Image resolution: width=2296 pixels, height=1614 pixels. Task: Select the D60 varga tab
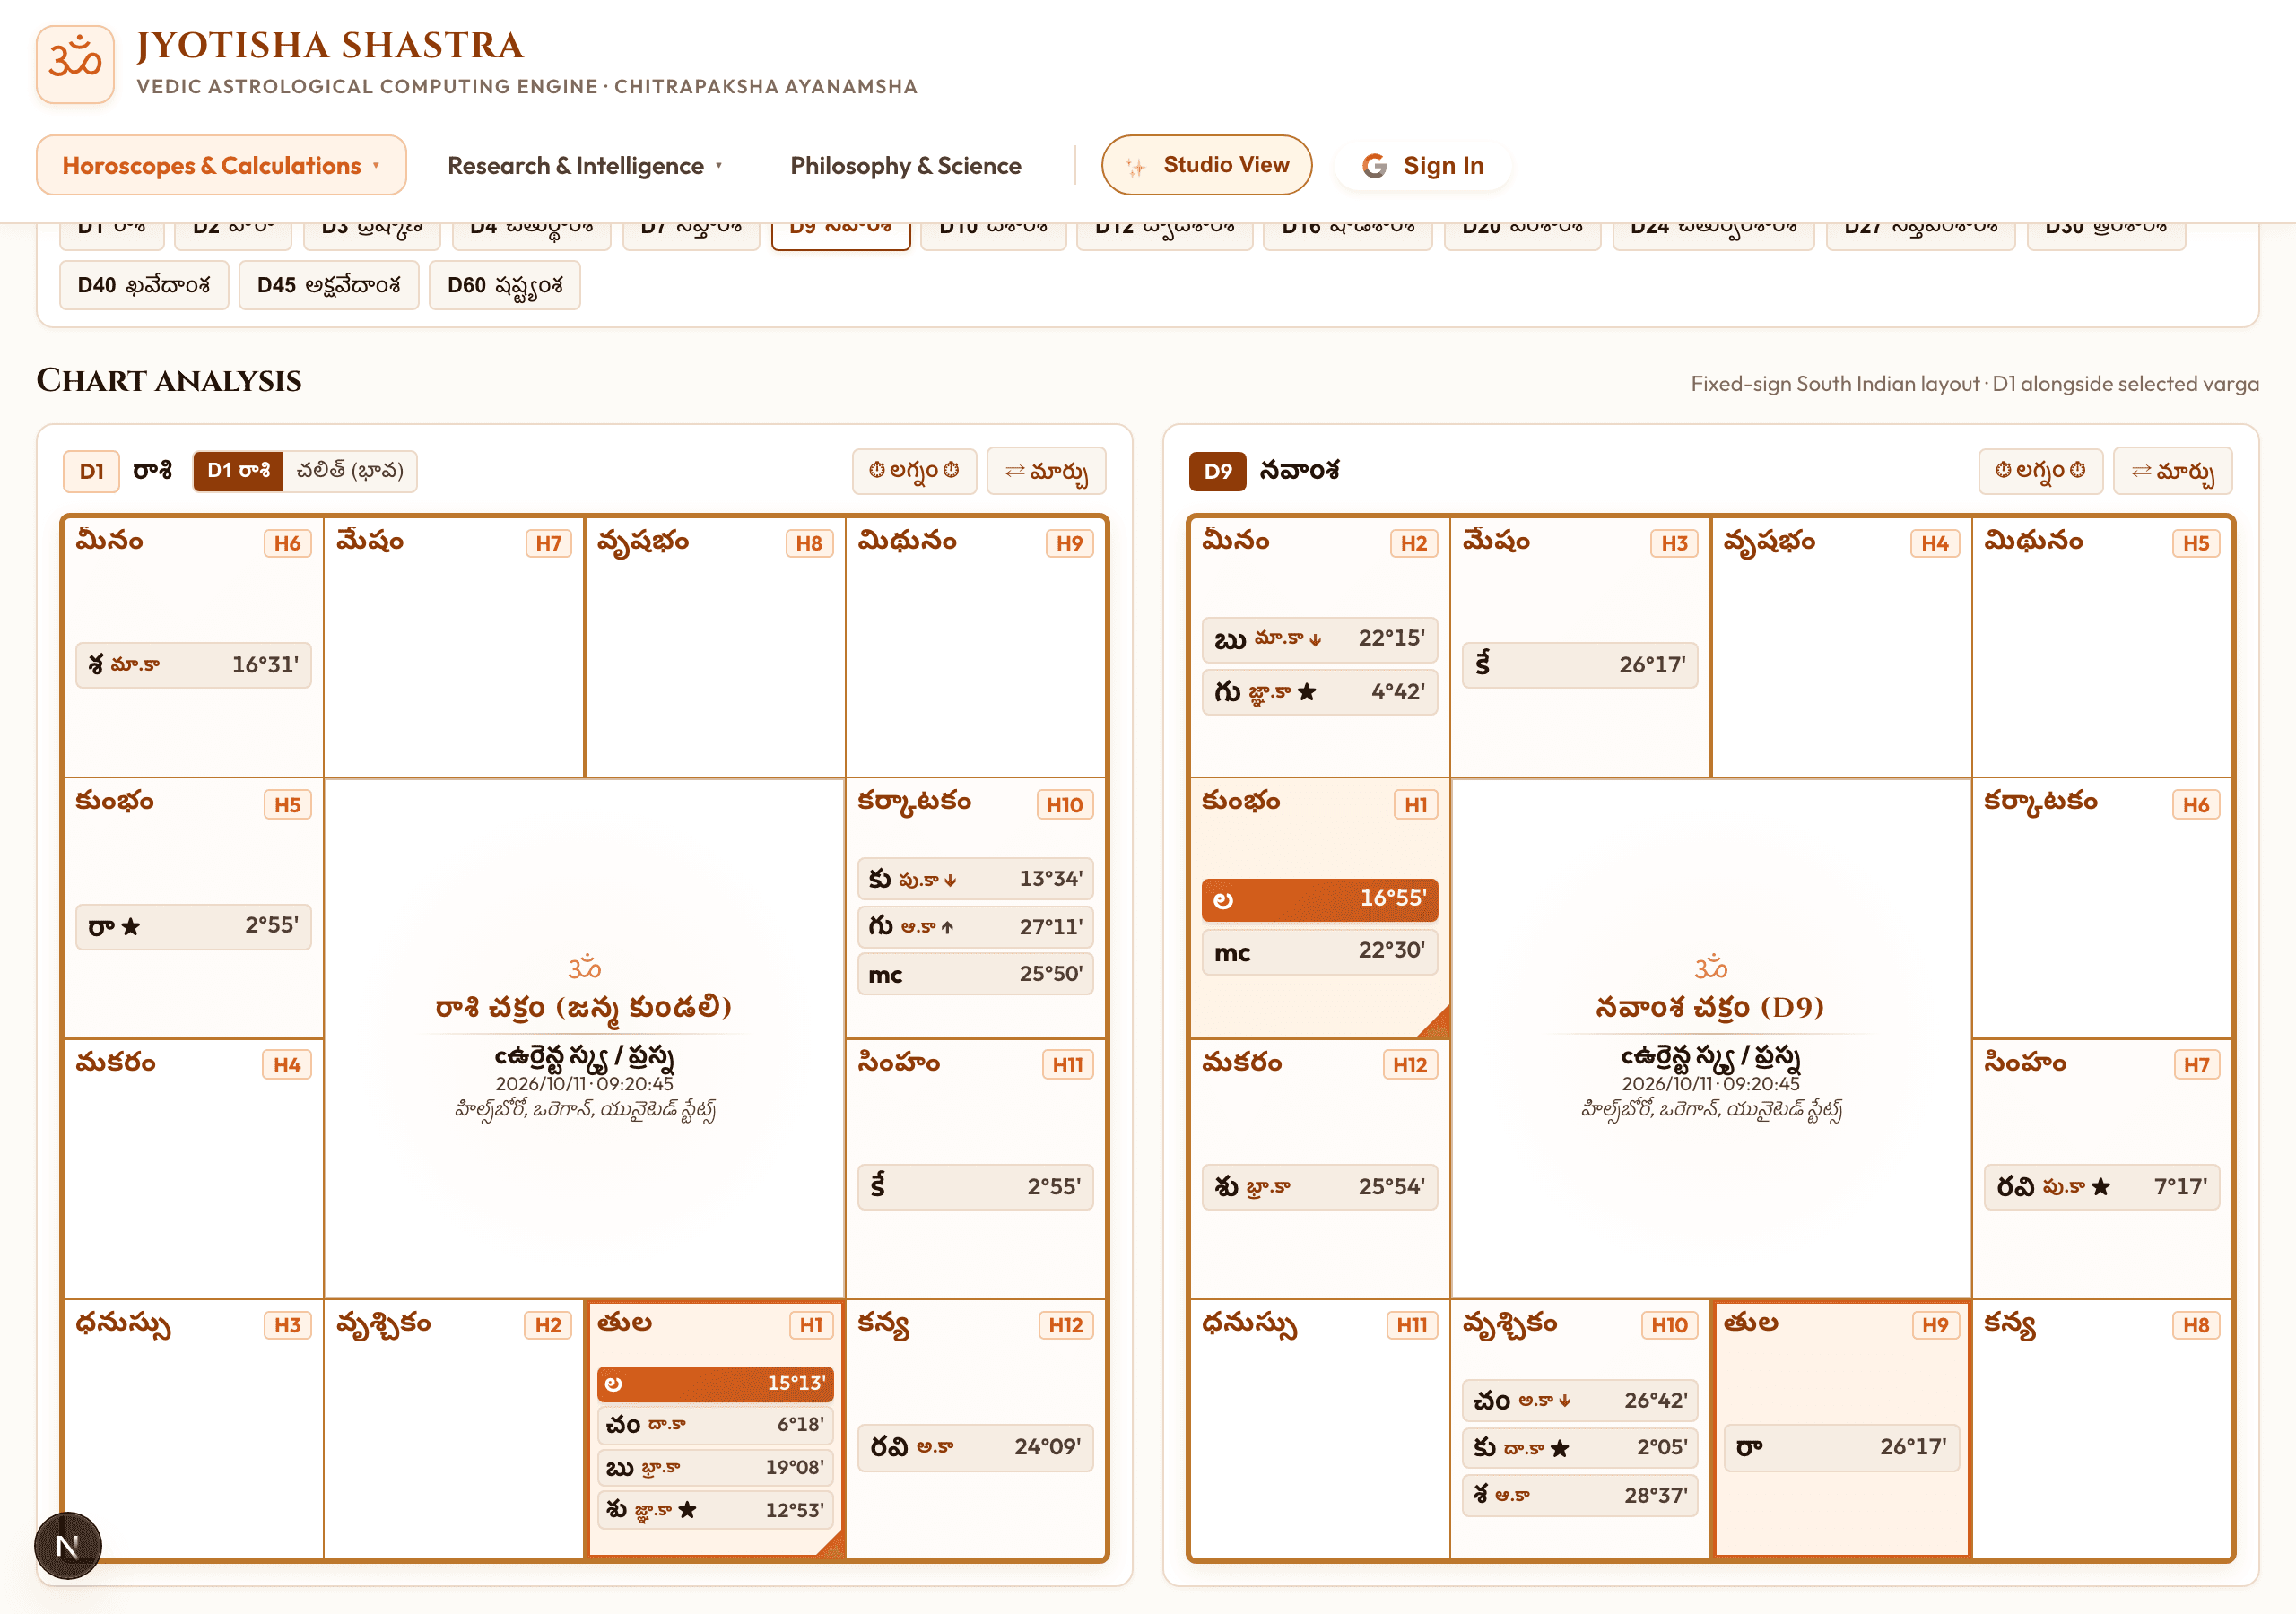pyautogui.click(x=505, y=285)
